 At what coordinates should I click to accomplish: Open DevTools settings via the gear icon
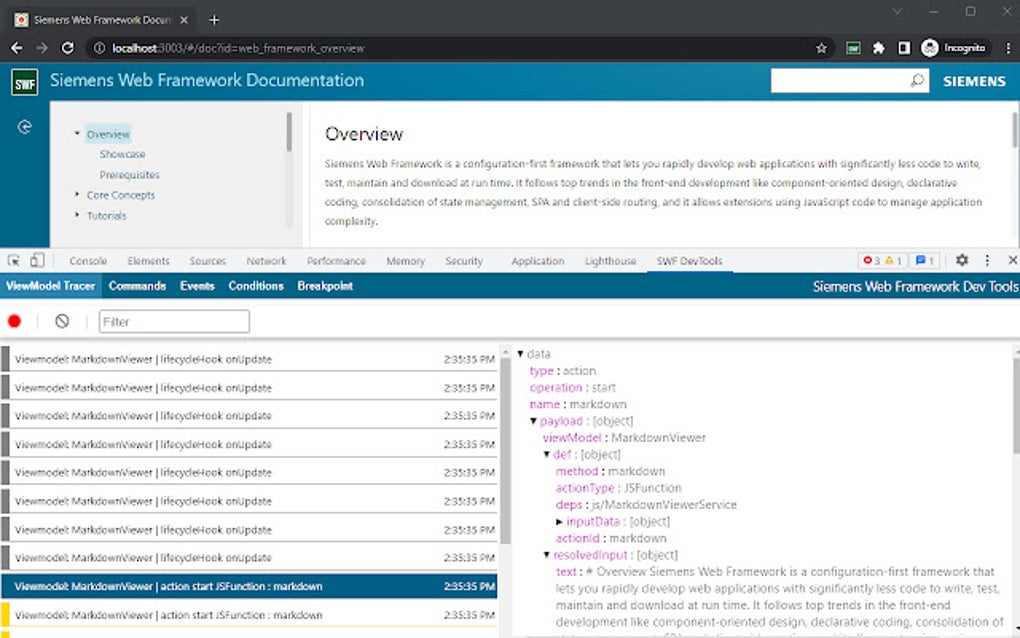click(961, 260)
